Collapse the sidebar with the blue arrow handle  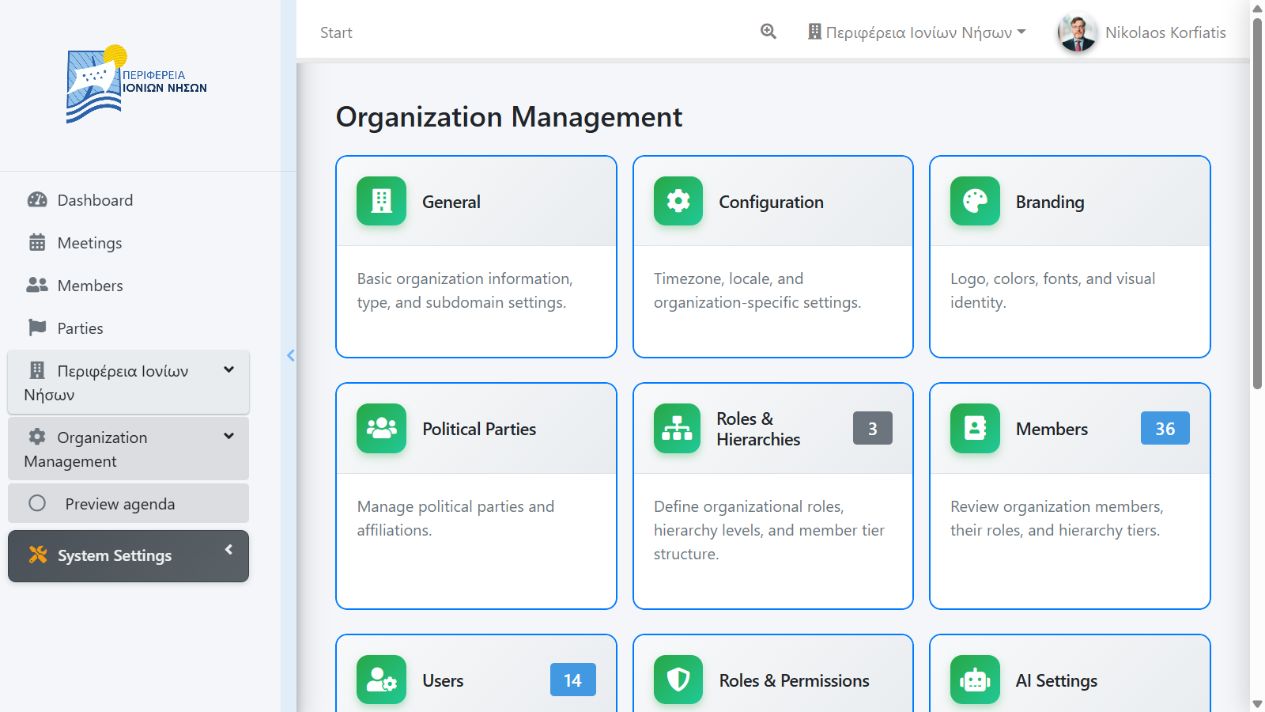[x=290, y=355]
